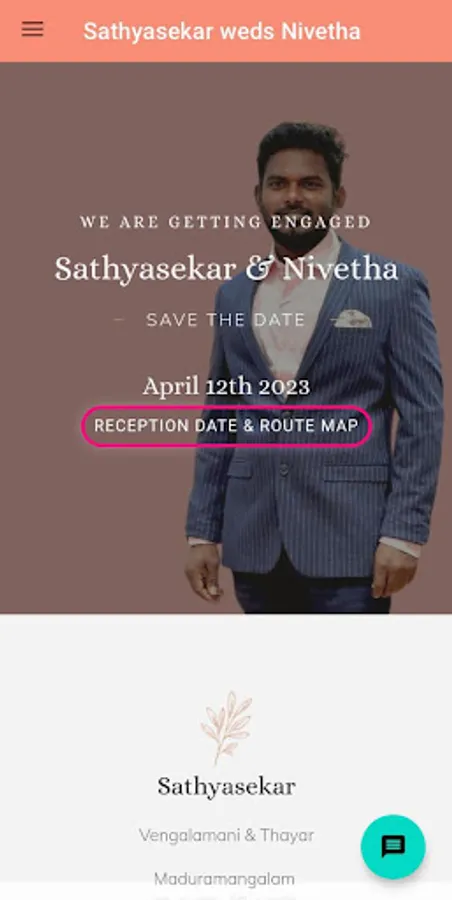
Task: Tap the April 12th 2023 date text
Action: [226, 386]
